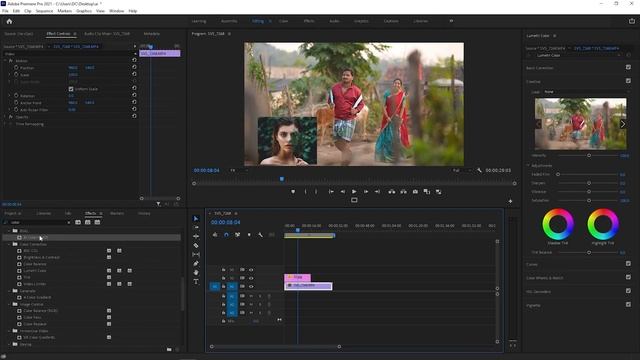Open Comparison View in Program monitor
Viewport: 640px width, 360px height.
pyautogui.click(x=427, y=191)
